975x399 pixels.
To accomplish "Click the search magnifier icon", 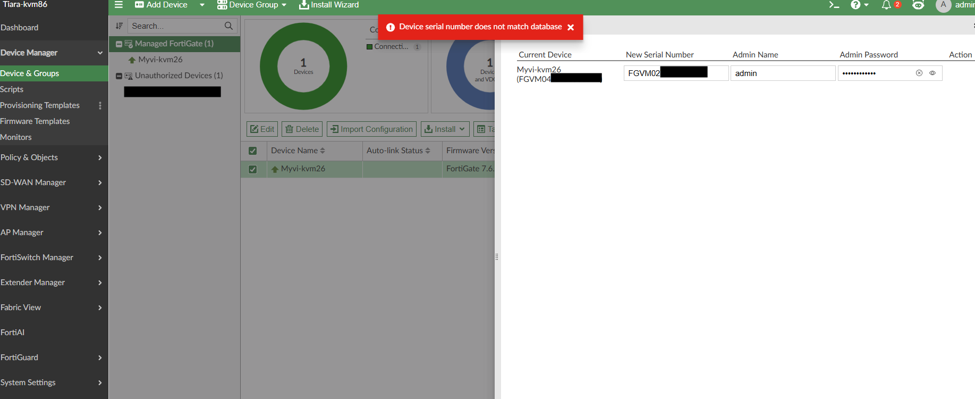I will [229, 26].
